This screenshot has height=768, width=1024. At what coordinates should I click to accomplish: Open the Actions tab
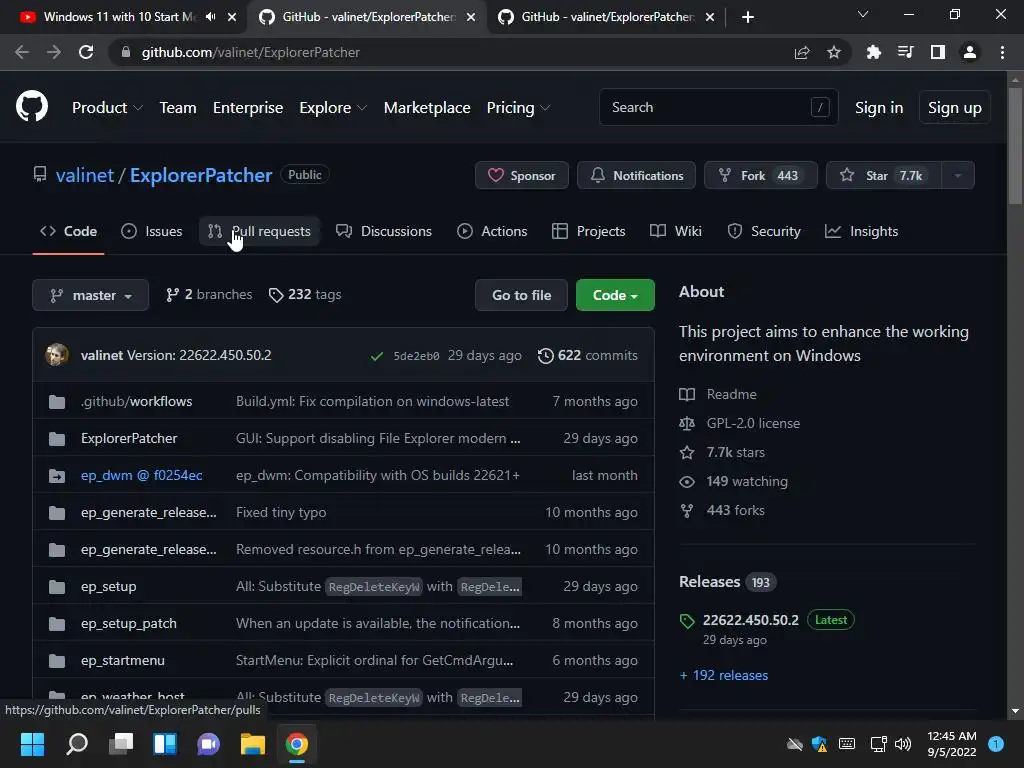492,231
